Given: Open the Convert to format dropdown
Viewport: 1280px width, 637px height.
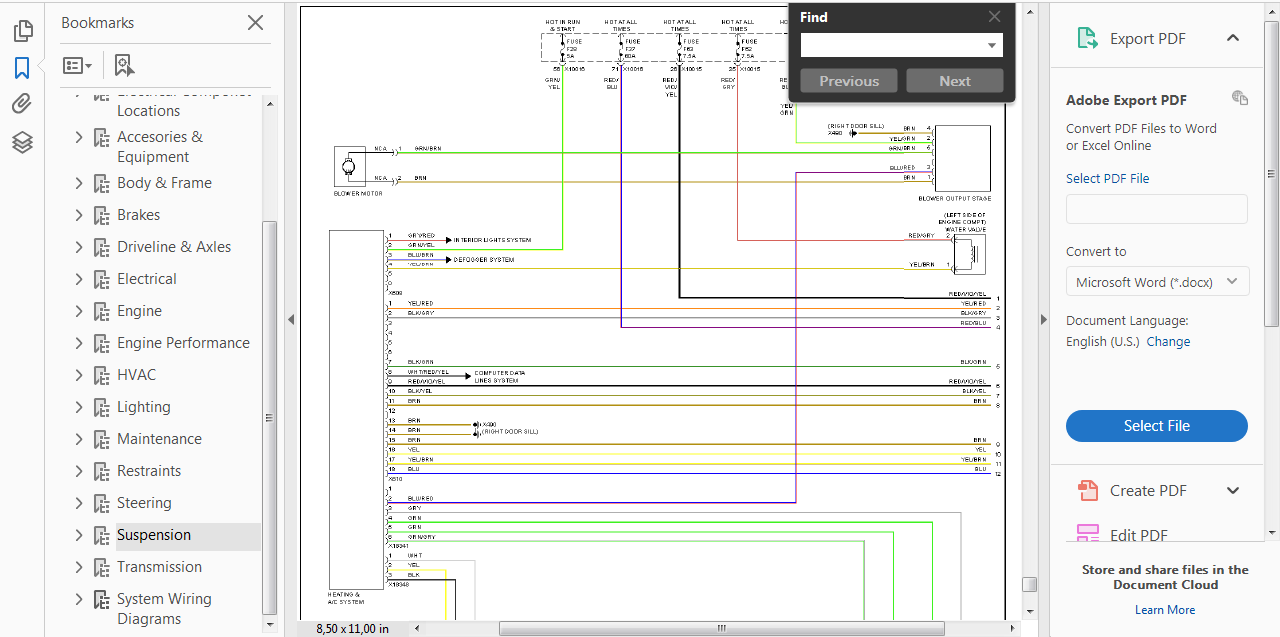Looking at the screenshot, I should tap(1157, 282).
